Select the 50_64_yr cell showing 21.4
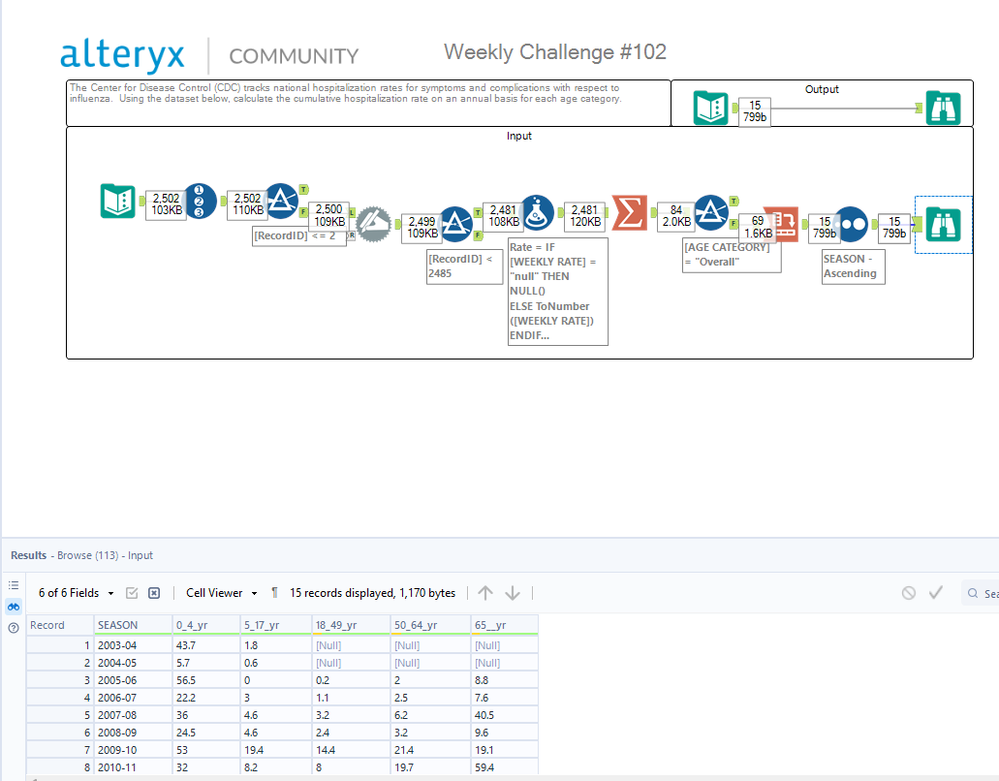Screen dimensions: 999x781 click(x=431, y=750)
